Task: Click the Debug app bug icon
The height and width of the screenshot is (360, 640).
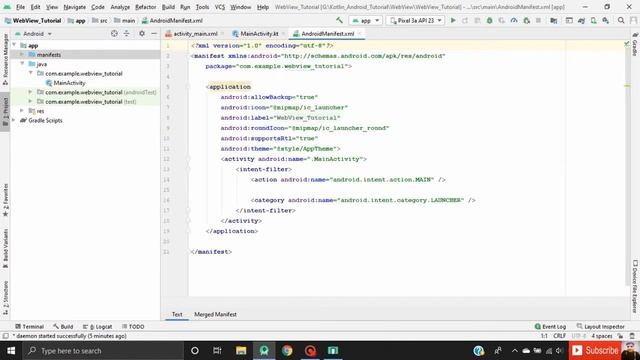Action: tap(489, 20)
